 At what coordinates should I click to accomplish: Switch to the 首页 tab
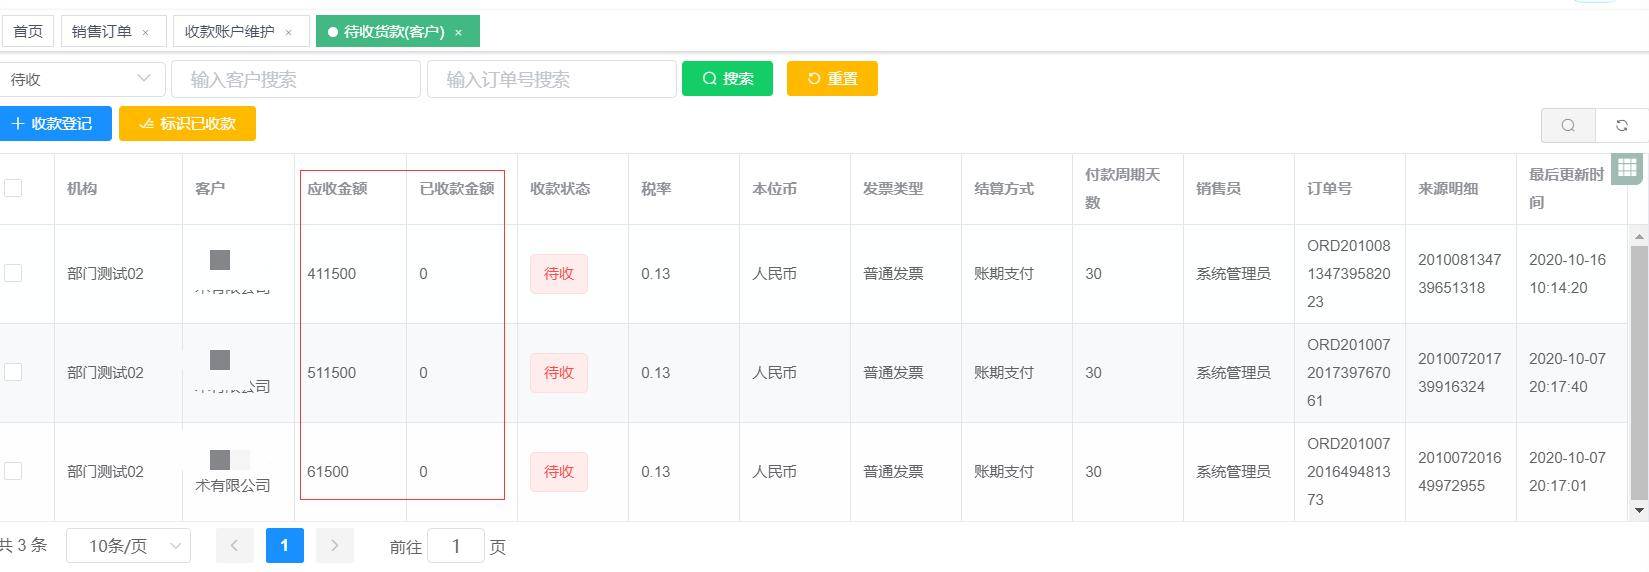pyautogui.click(x=28, y=31)
